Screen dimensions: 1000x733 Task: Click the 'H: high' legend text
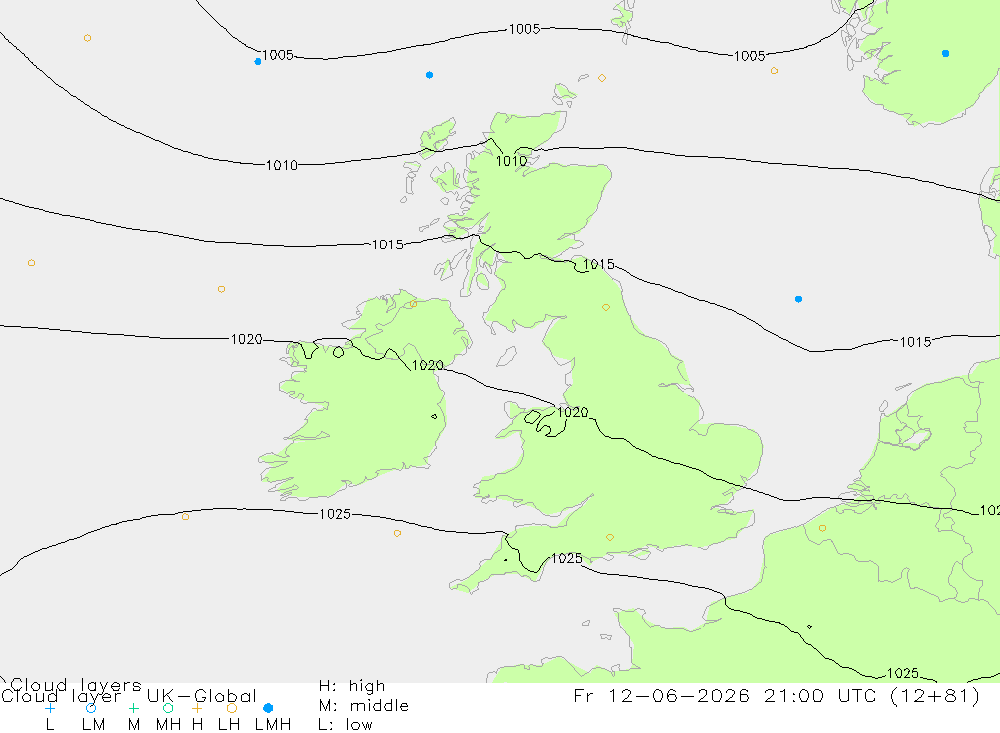pyautogui.click(x=352, y=686)
